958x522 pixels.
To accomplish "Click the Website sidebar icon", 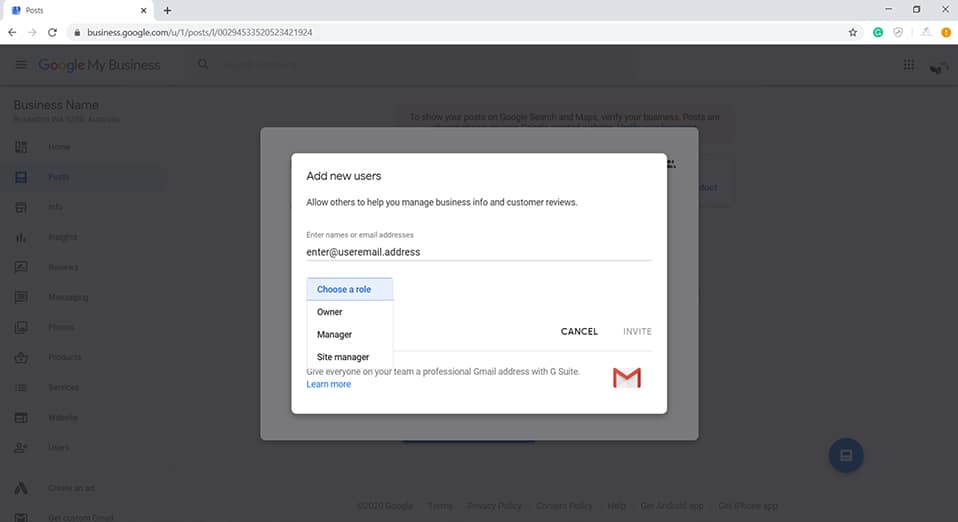I will pyautogui.click(x=21, y=417).
